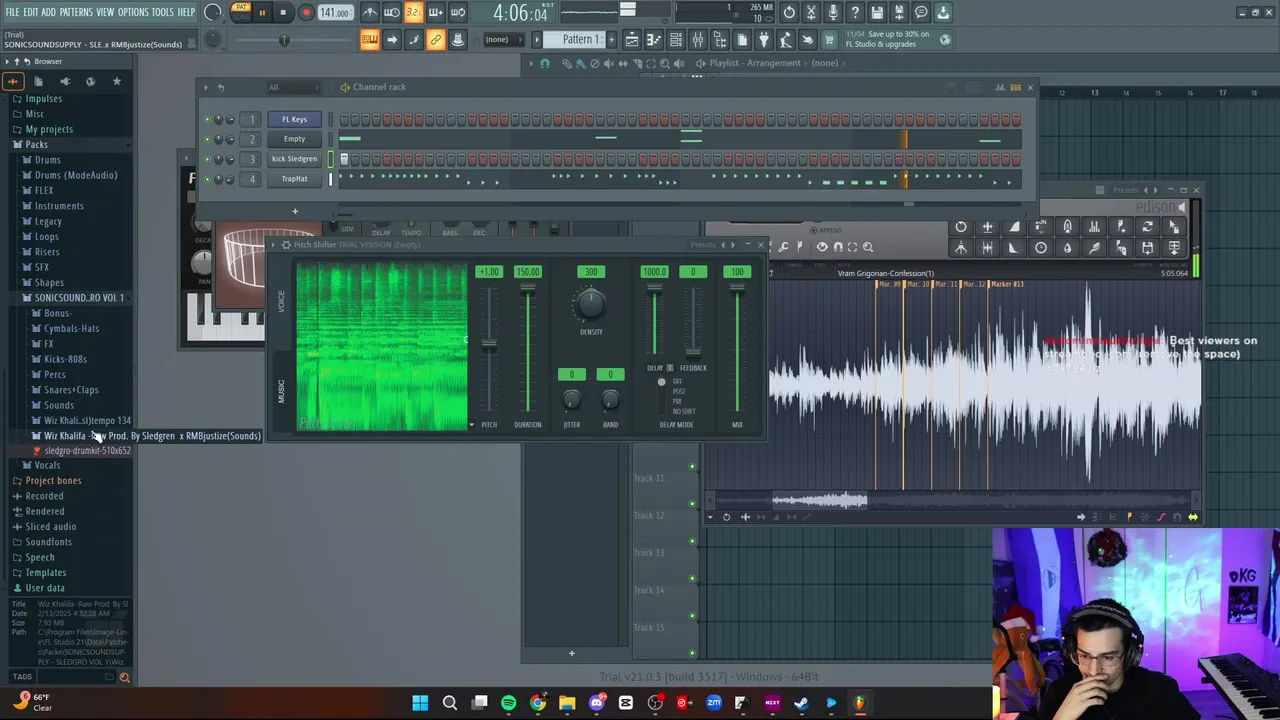Switch the channel rack to graph editor

(x=1000, y=87)
